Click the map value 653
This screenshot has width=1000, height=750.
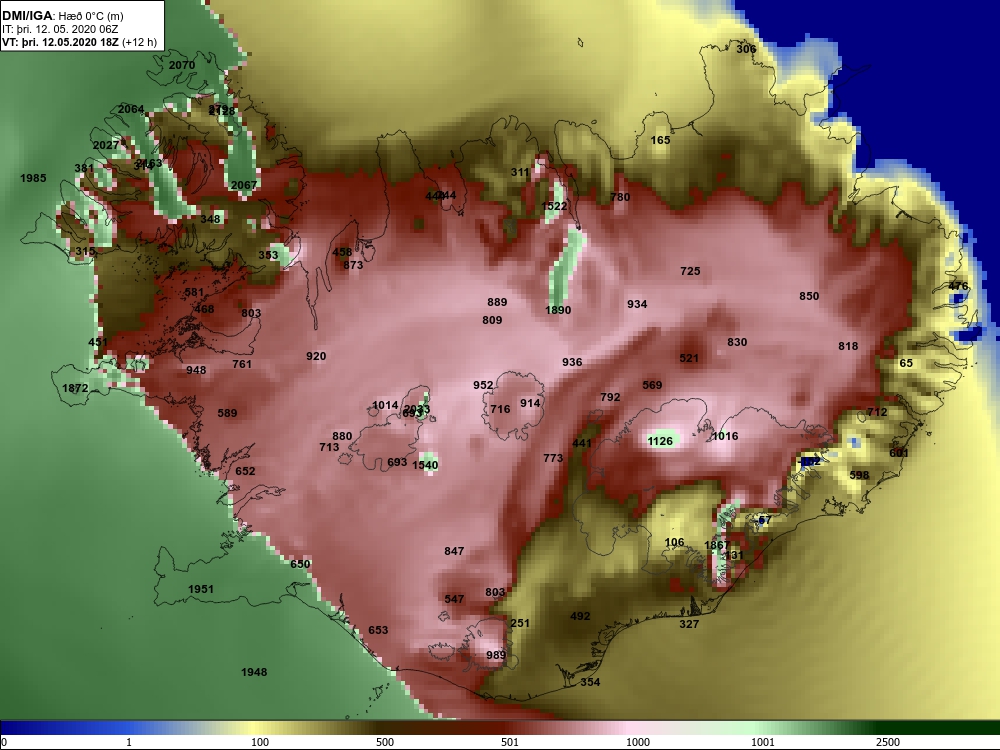coord(378,630)
